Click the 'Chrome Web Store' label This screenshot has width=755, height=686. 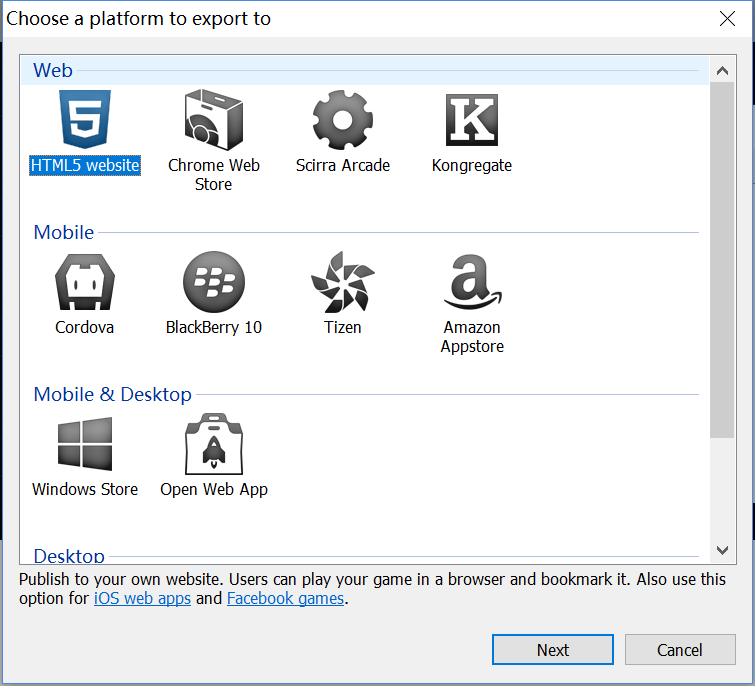click(x=213, y=175)
